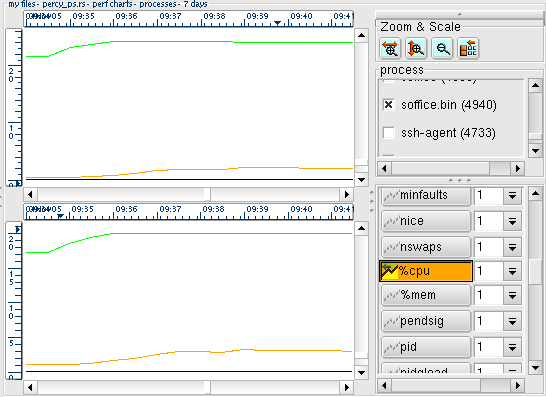Click the top chart scroll left arrow
The height and width of the screenshot is (397, 546).
(30, 194)
